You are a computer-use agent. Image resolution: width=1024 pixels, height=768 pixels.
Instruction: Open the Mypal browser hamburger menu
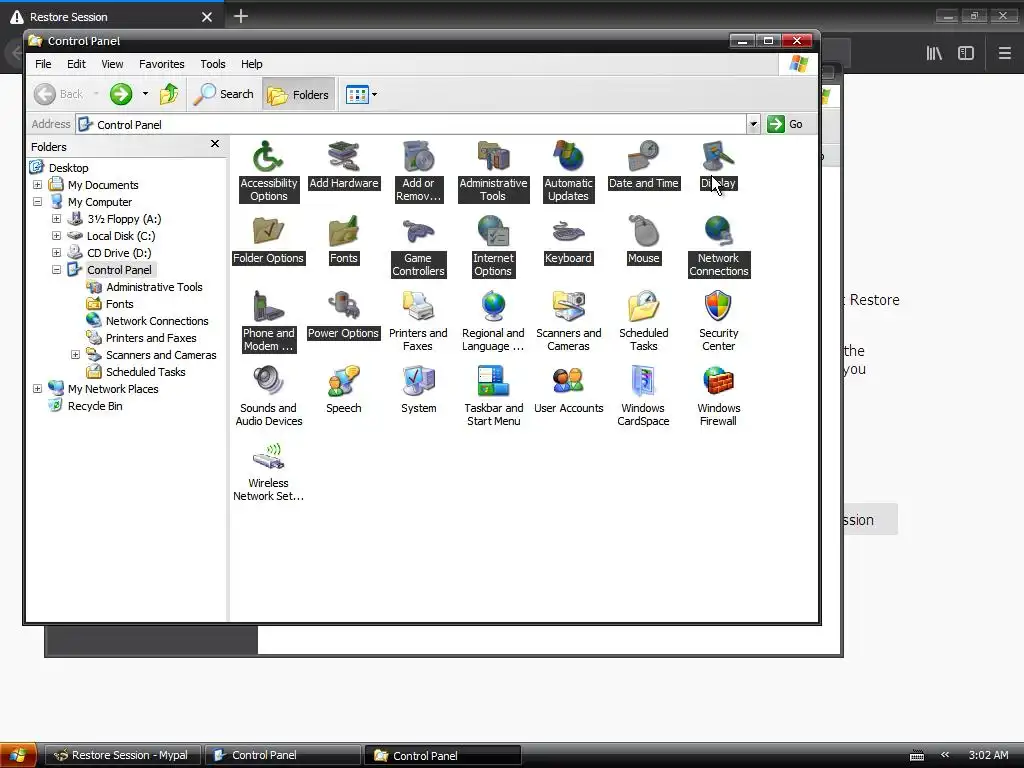(x=1004, y=54)
